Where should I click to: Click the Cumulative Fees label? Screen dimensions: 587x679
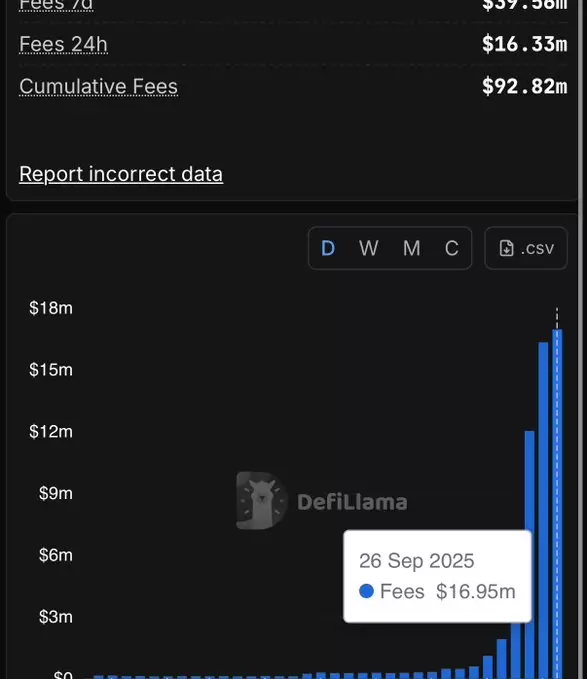(99, 86)
